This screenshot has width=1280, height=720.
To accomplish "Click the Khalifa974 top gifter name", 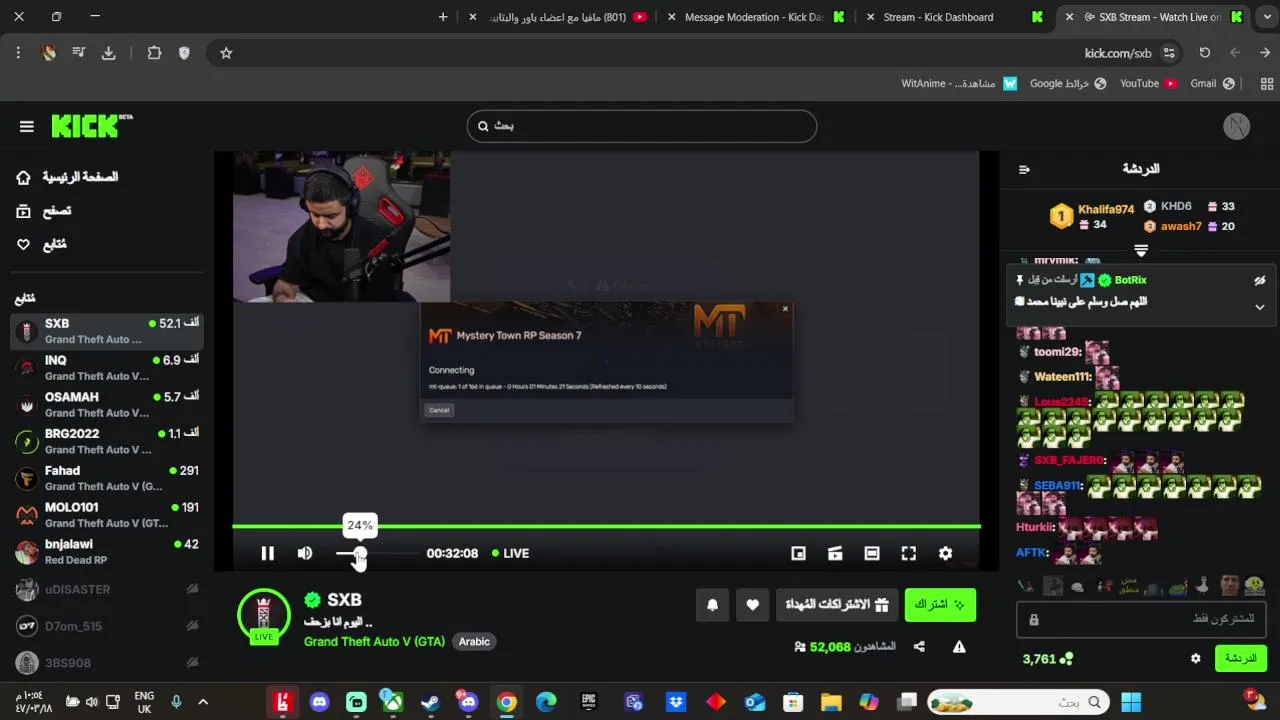I will 1105,209.
